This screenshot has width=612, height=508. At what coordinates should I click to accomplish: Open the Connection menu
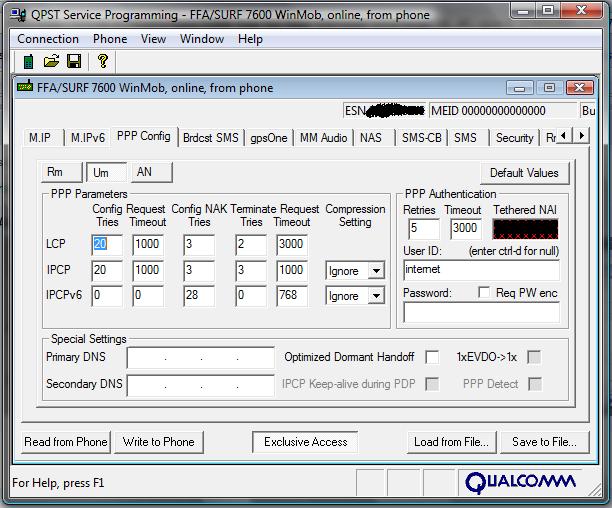[x=48, y=39]
